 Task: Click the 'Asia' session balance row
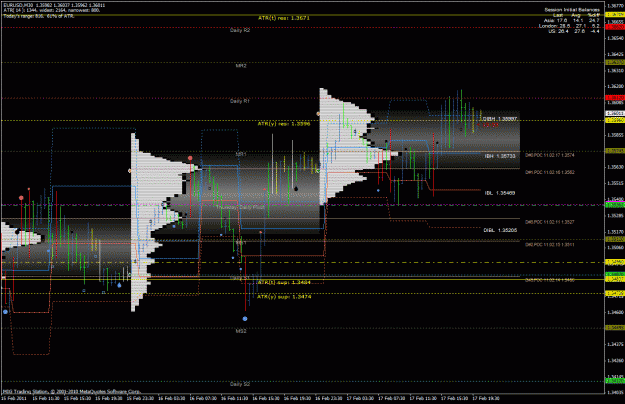[x=572, y=20]
